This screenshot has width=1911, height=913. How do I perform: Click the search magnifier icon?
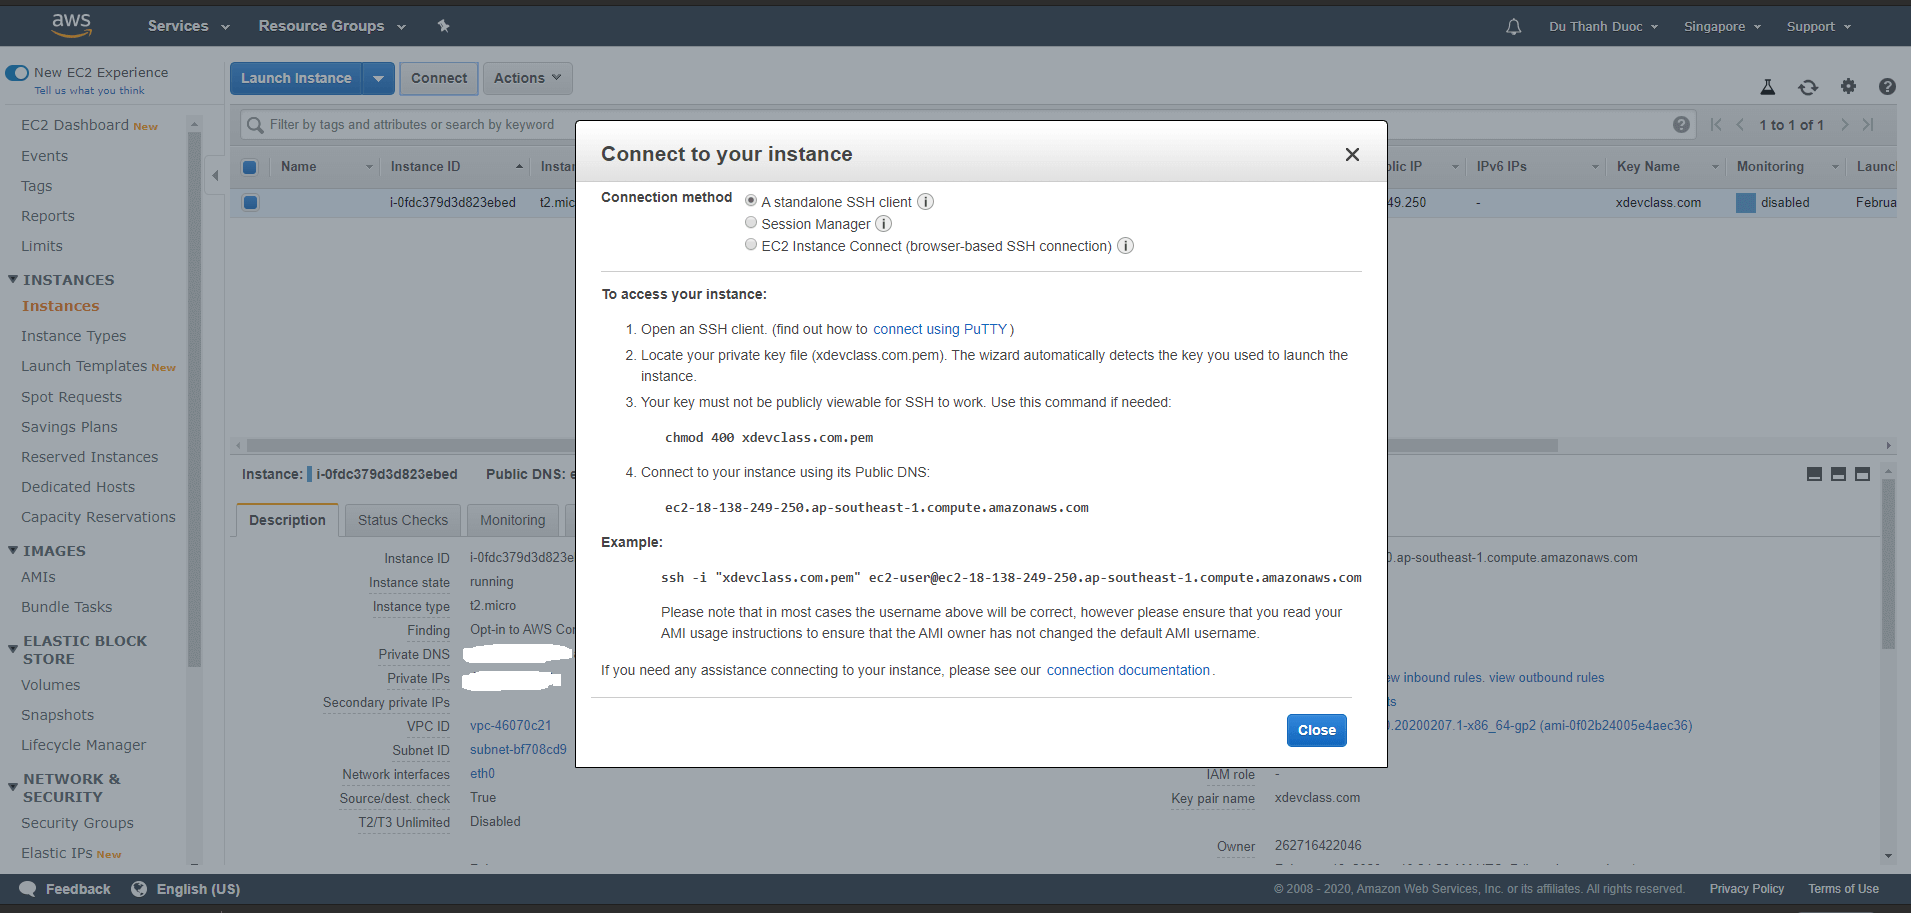click(x=255, y=125)
